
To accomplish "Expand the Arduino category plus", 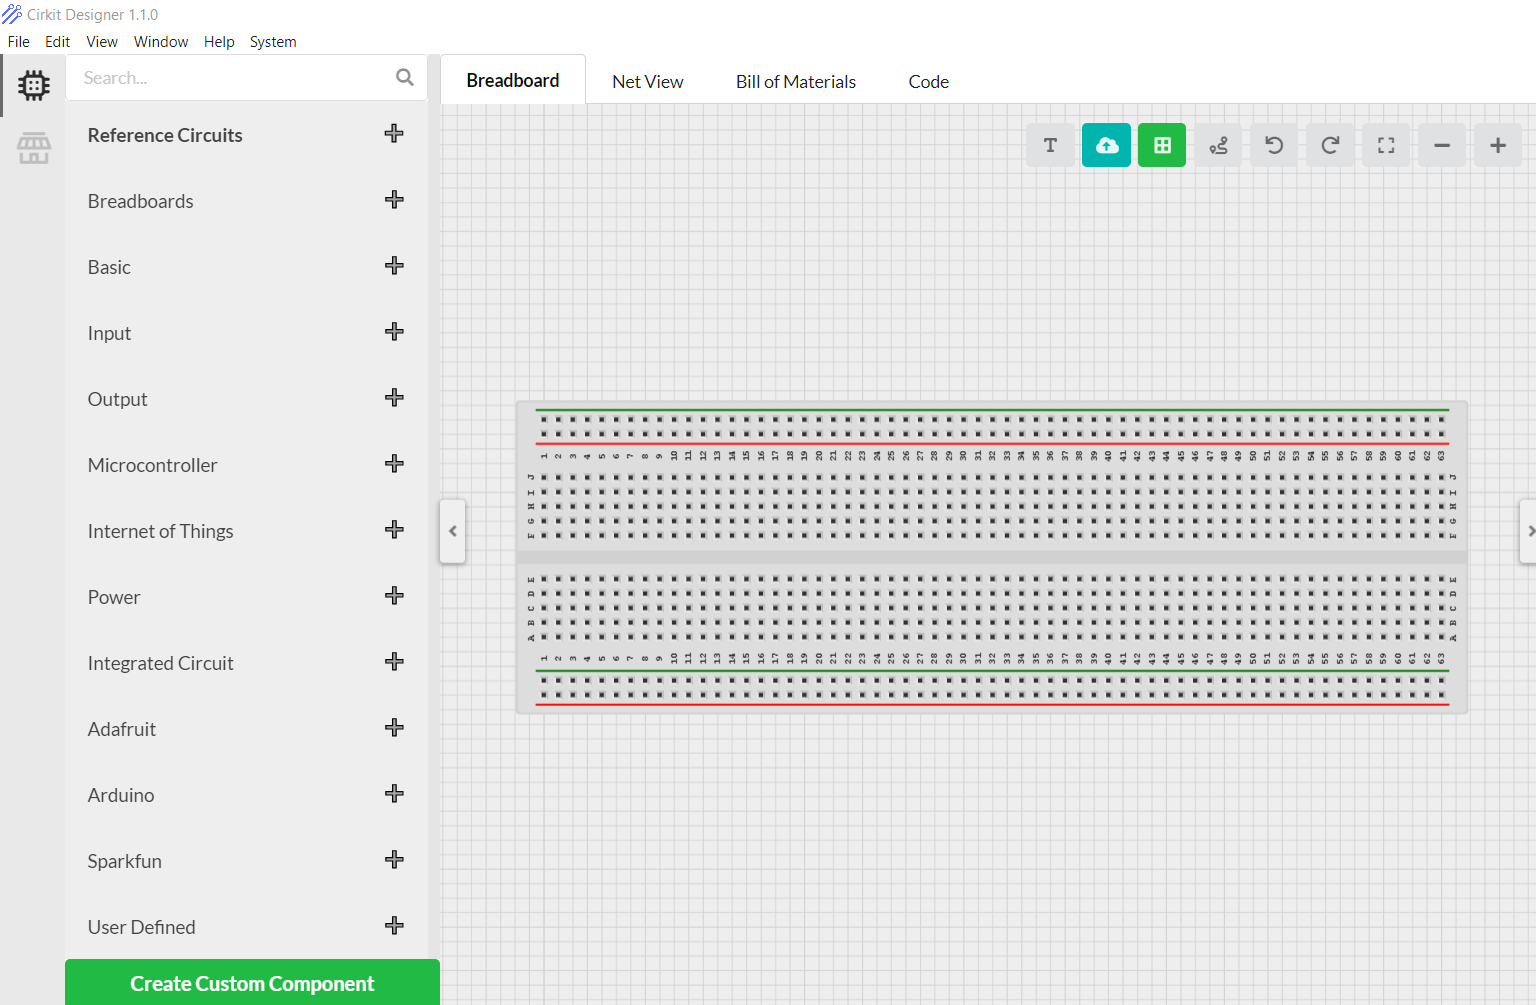I will (x=394, y=794).
